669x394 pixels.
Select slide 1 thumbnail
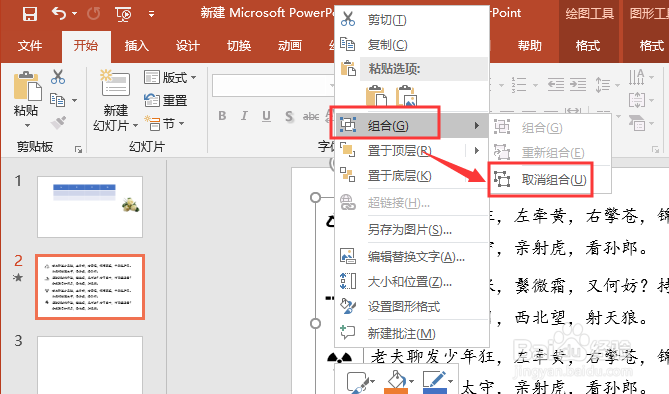click(90, 207)
